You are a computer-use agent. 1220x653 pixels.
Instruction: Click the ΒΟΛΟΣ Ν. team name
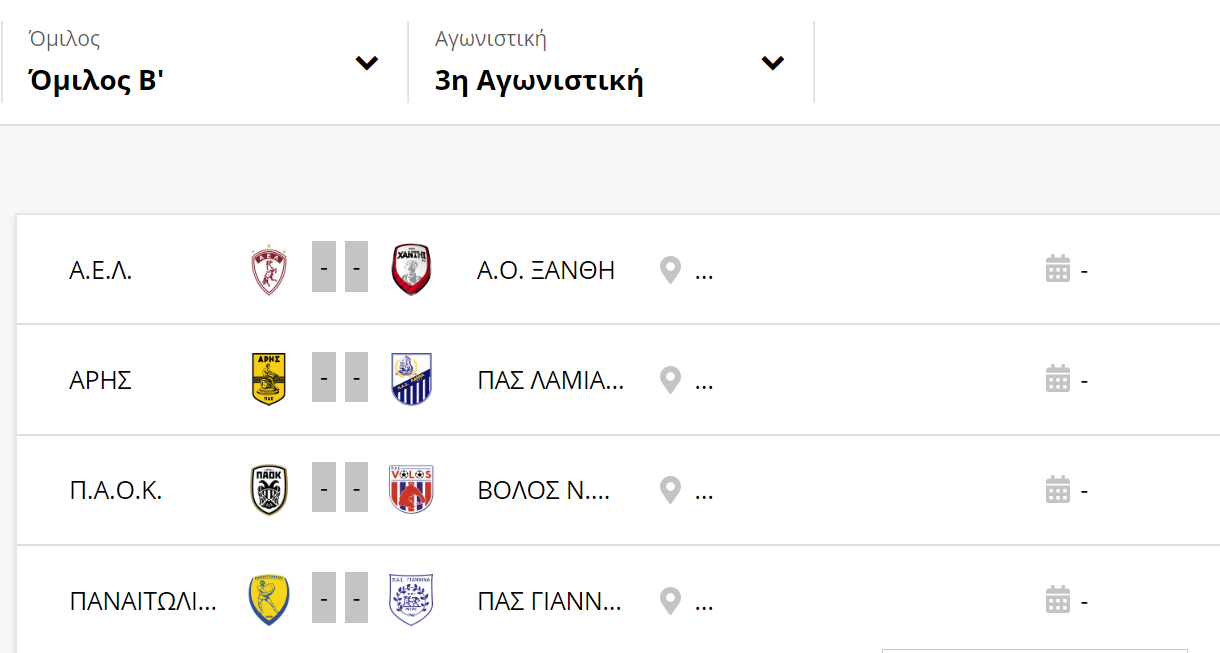click(544, 490)
